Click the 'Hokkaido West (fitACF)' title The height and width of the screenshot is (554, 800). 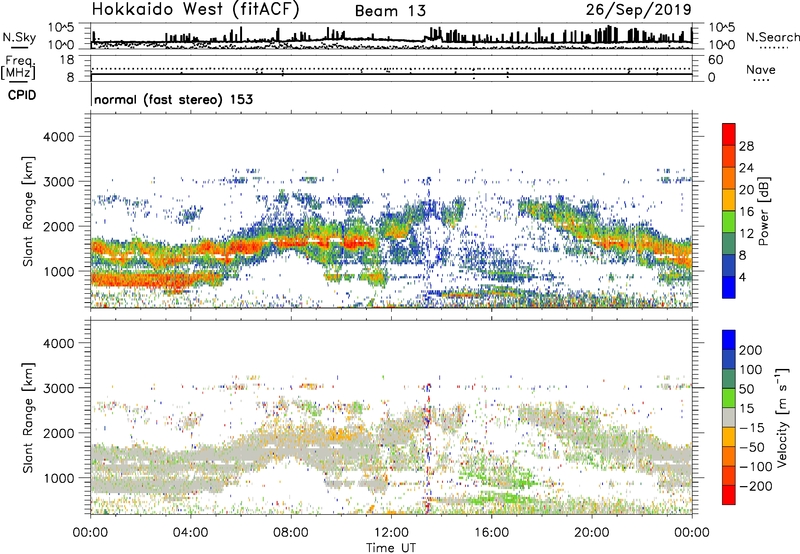pos(195,10)
